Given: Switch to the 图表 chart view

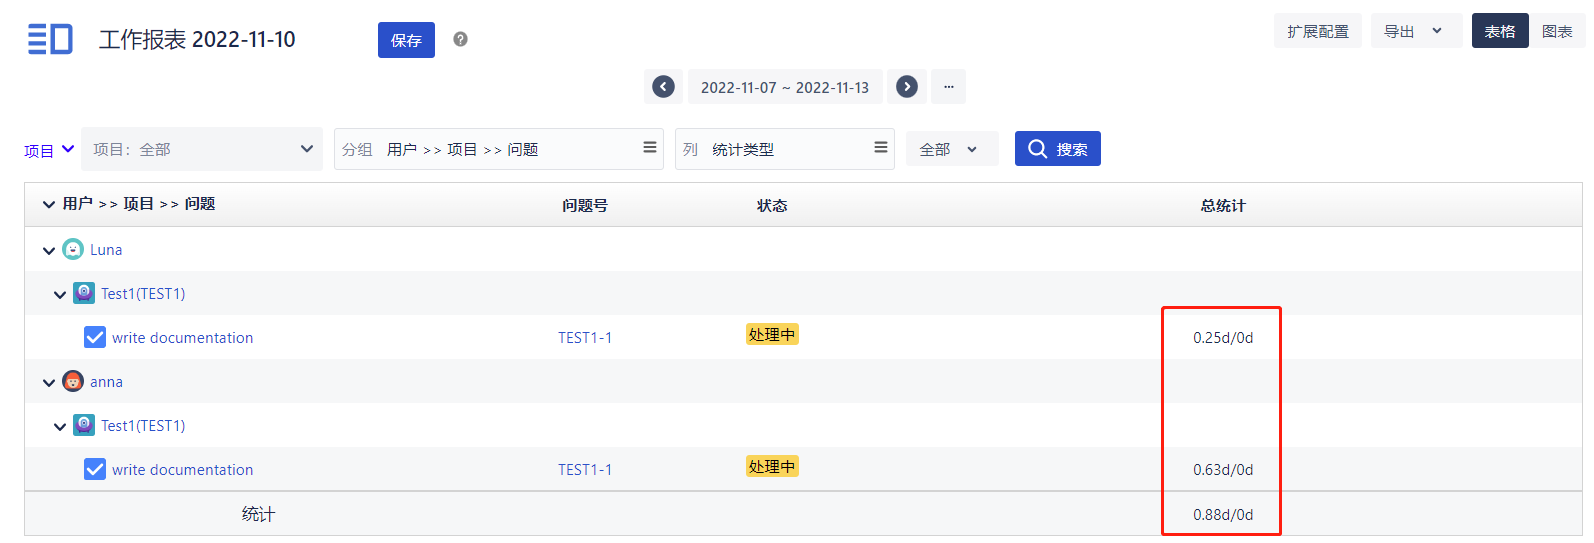Looking at the screenshot, I should (x=1557, y=31).
